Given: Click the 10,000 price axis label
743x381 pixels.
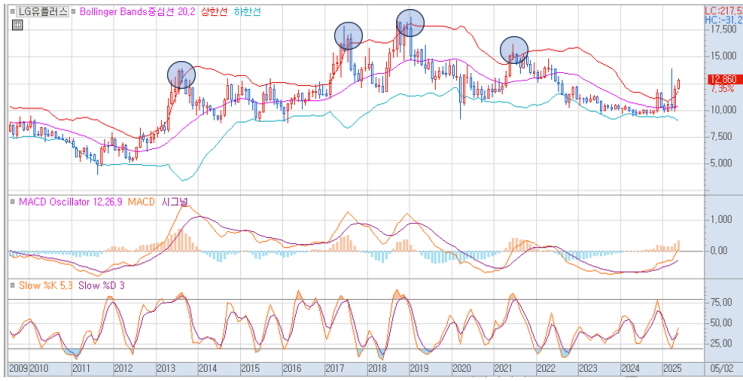Looking at the screenshot, I should click(723, 110).
